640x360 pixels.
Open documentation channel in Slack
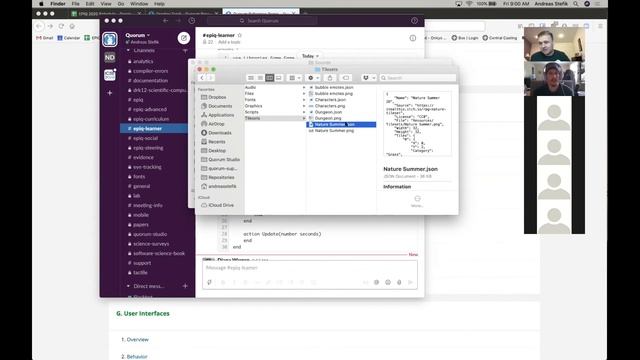click(x=150, y=80)
